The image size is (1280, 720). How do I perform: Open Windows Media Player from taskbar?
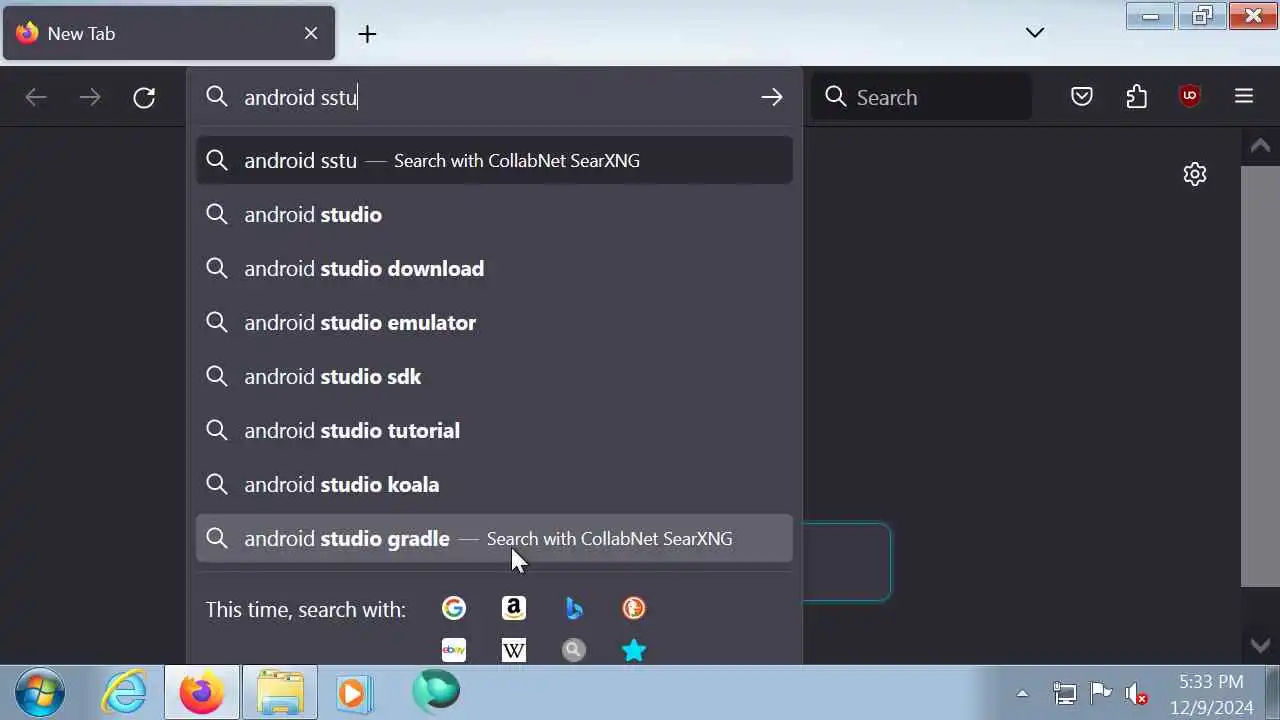click(353, 692)
